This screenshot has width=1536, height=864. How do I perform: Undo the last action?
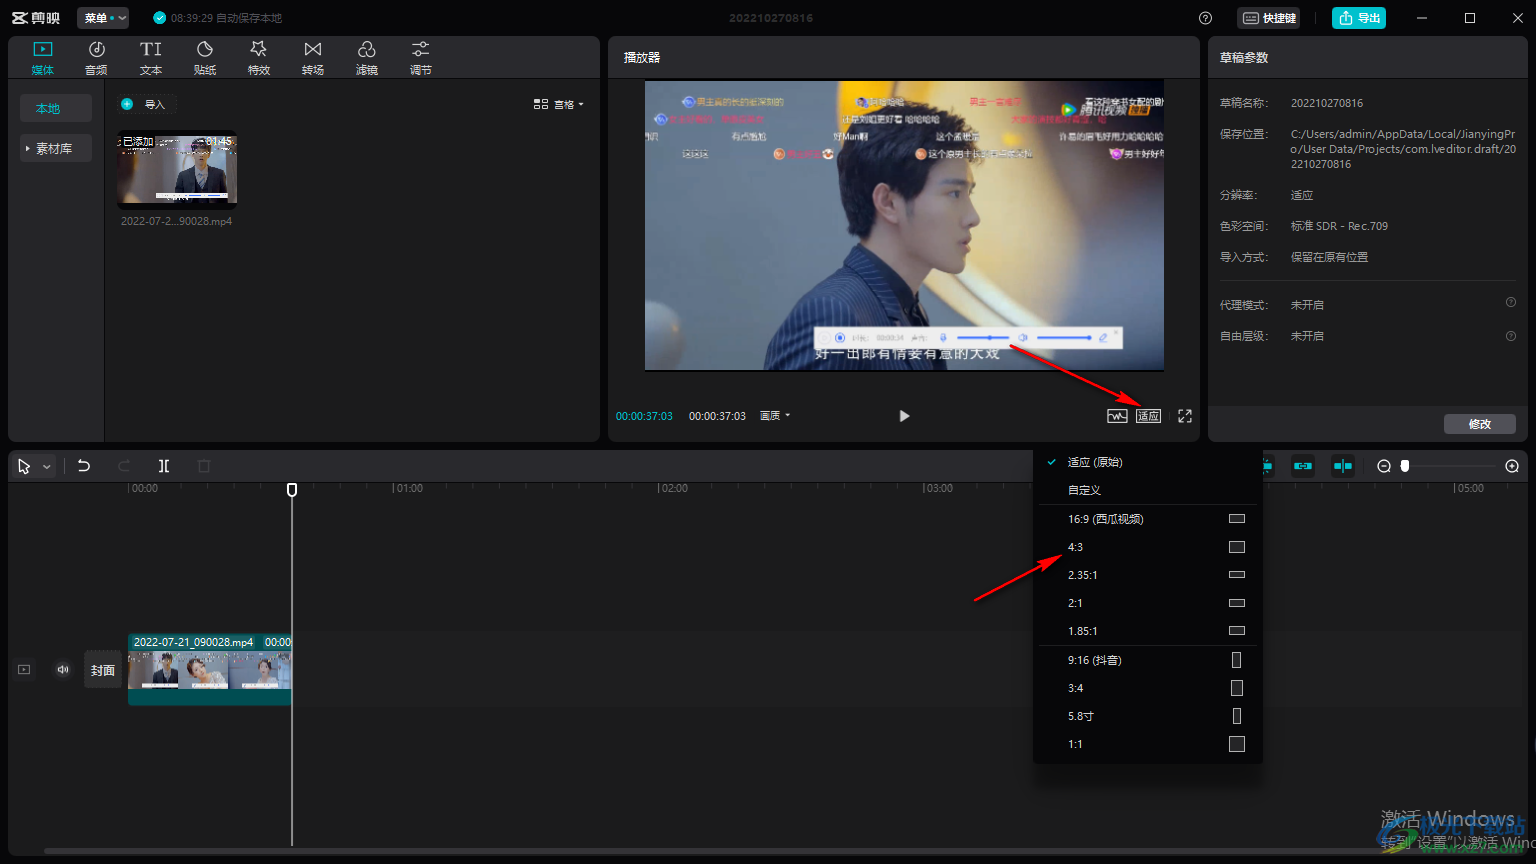tap(84, 466)
